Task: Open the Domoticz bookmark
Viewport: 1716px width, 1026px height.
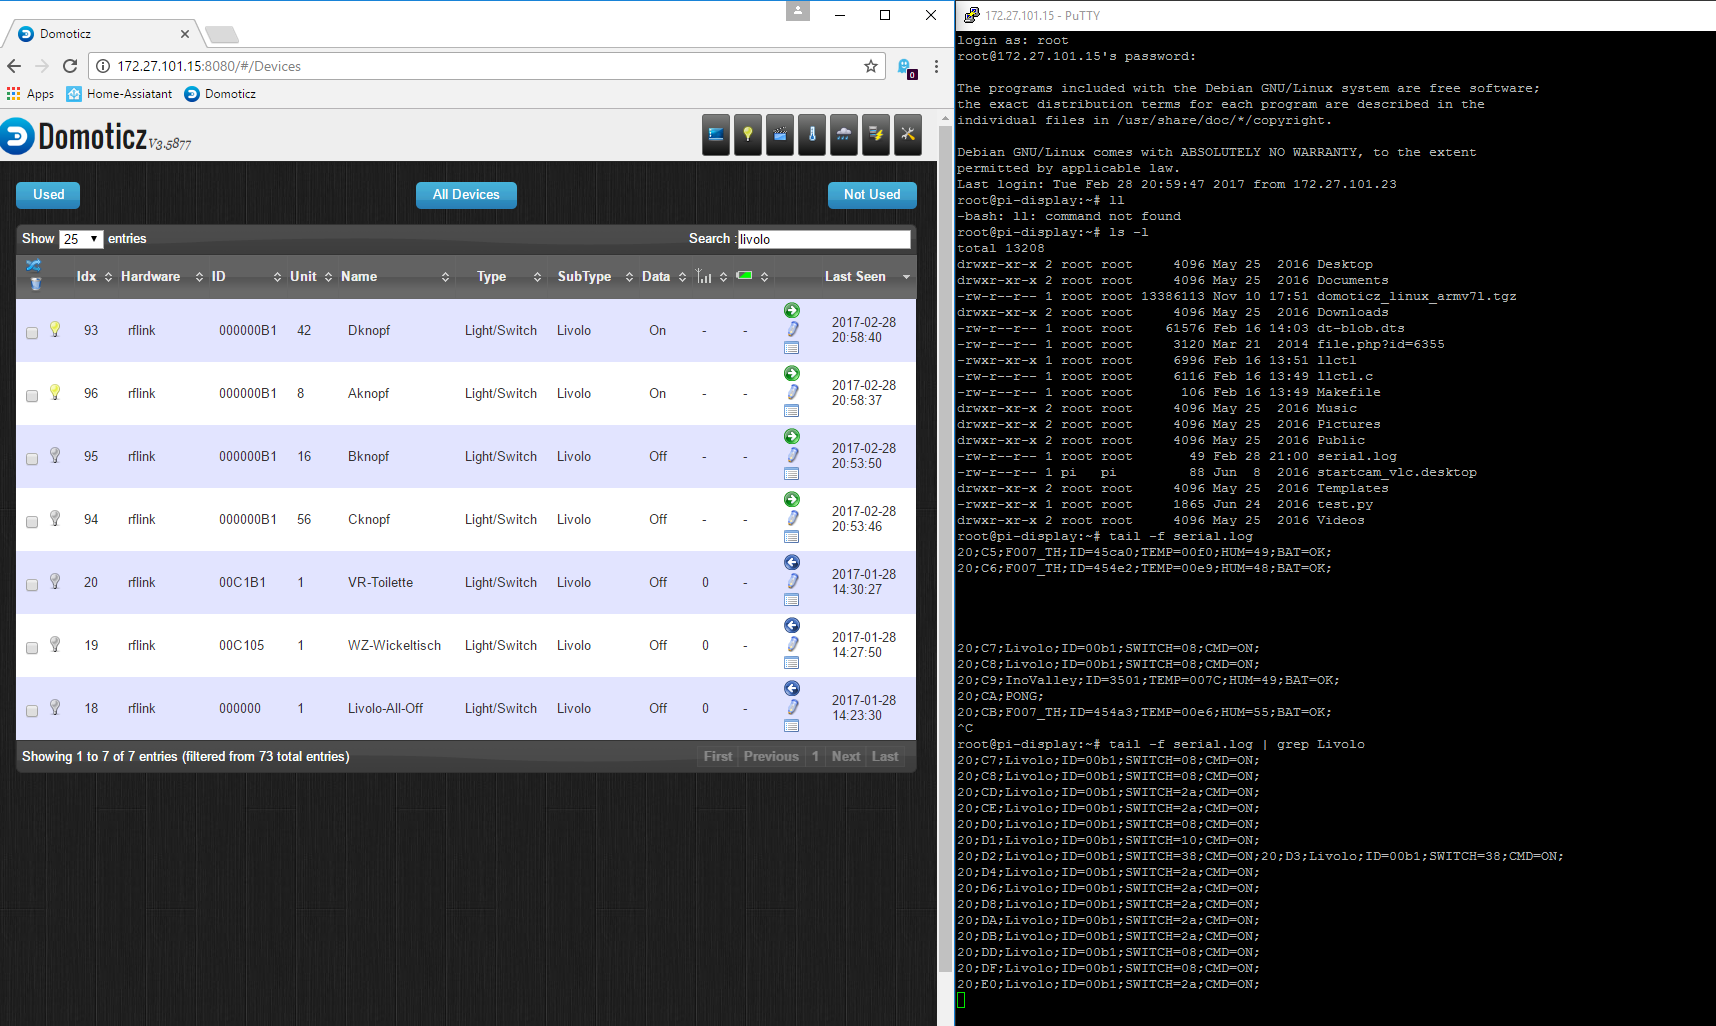Action: [x=220, y=94]
